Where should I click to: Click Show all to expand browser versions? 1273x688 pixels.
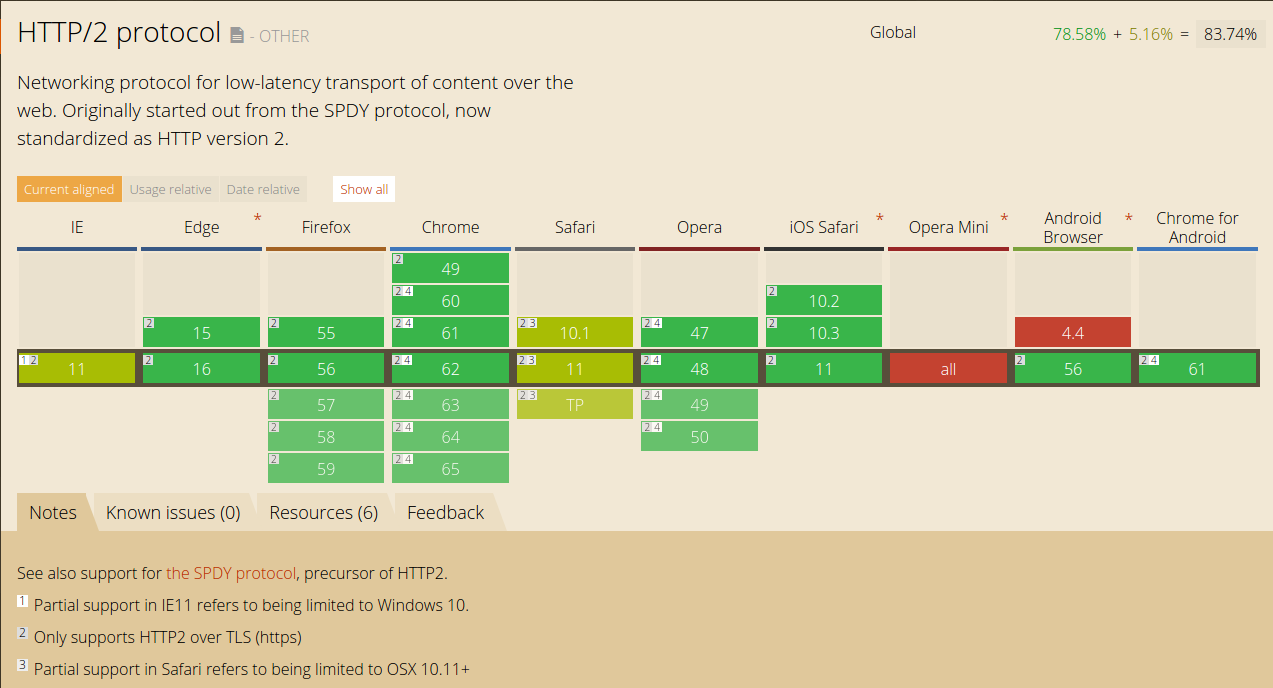(364, 189)
